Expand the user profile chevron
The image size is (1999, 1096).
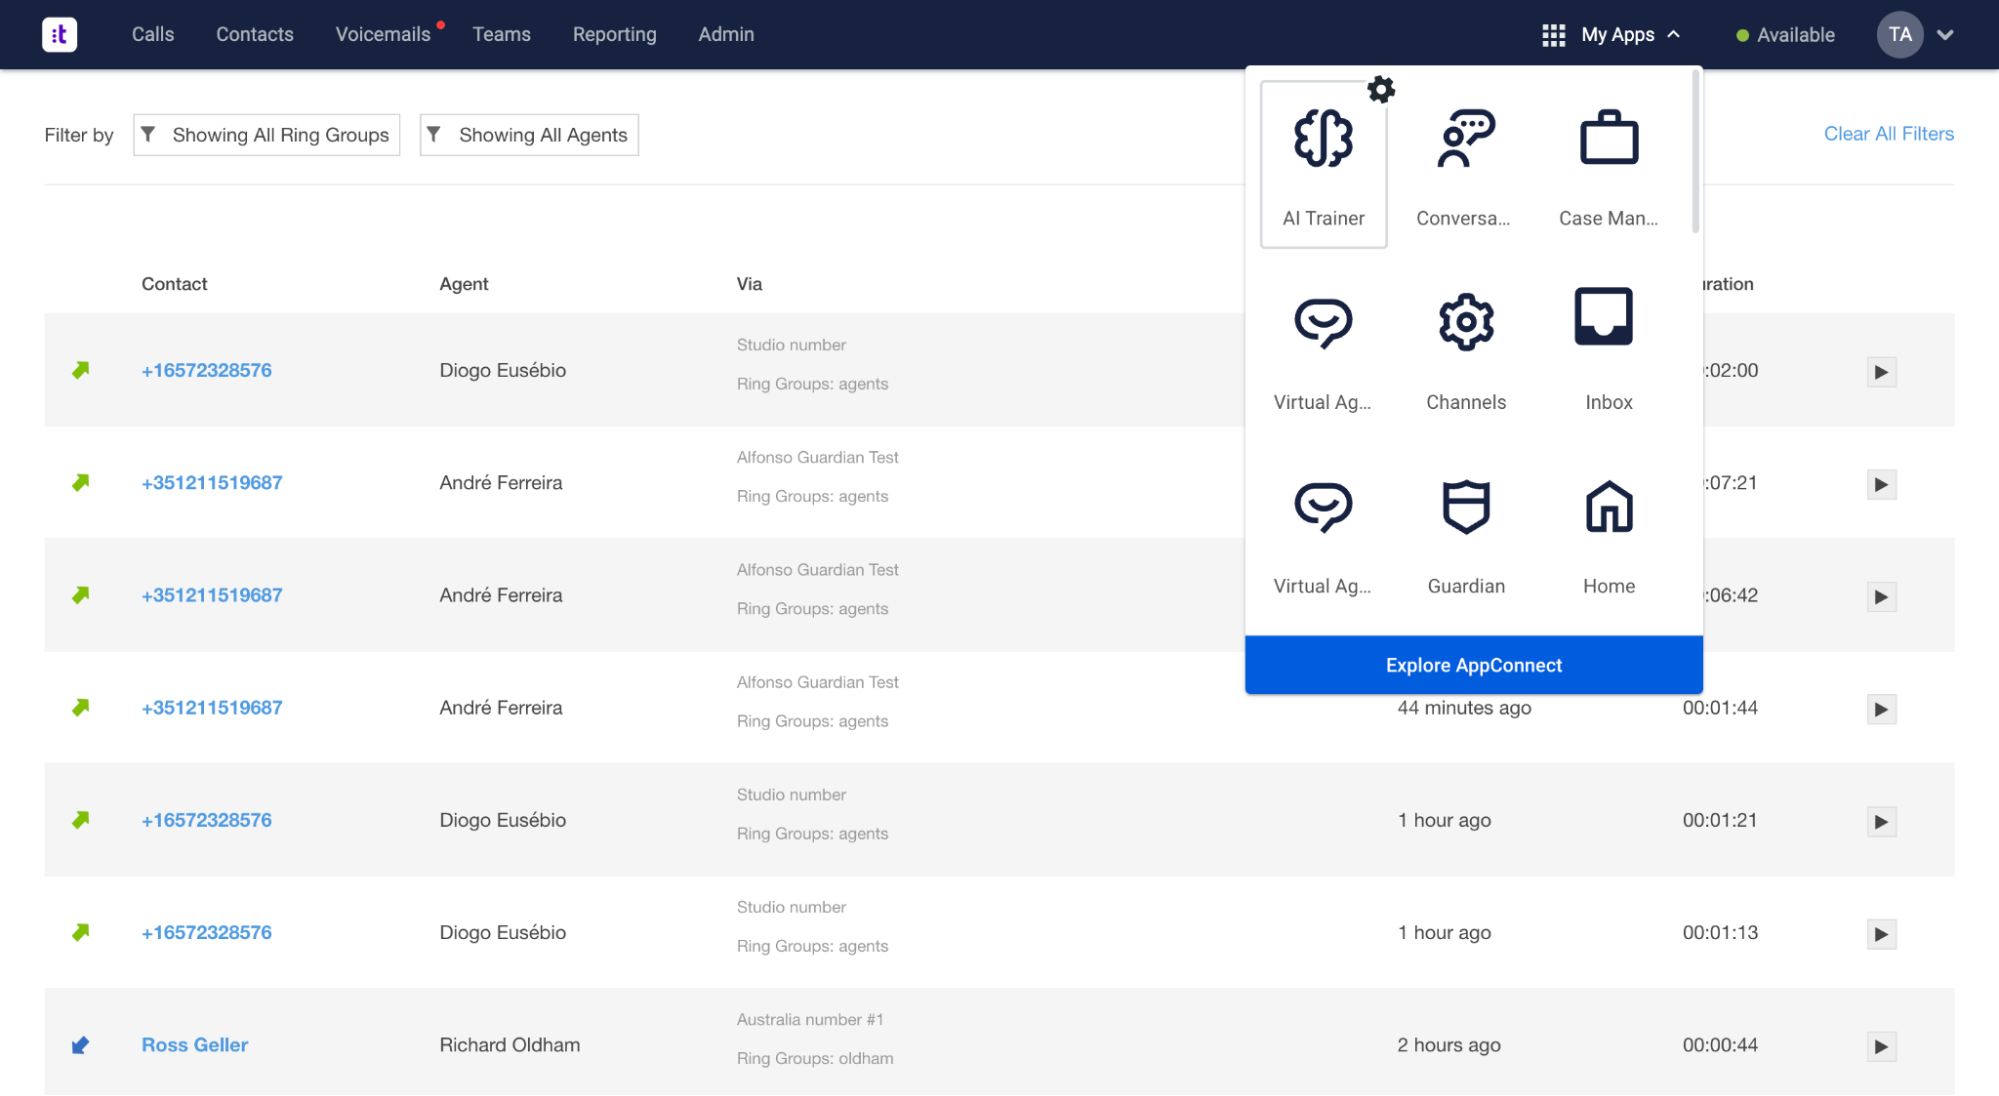[1944, 35]
